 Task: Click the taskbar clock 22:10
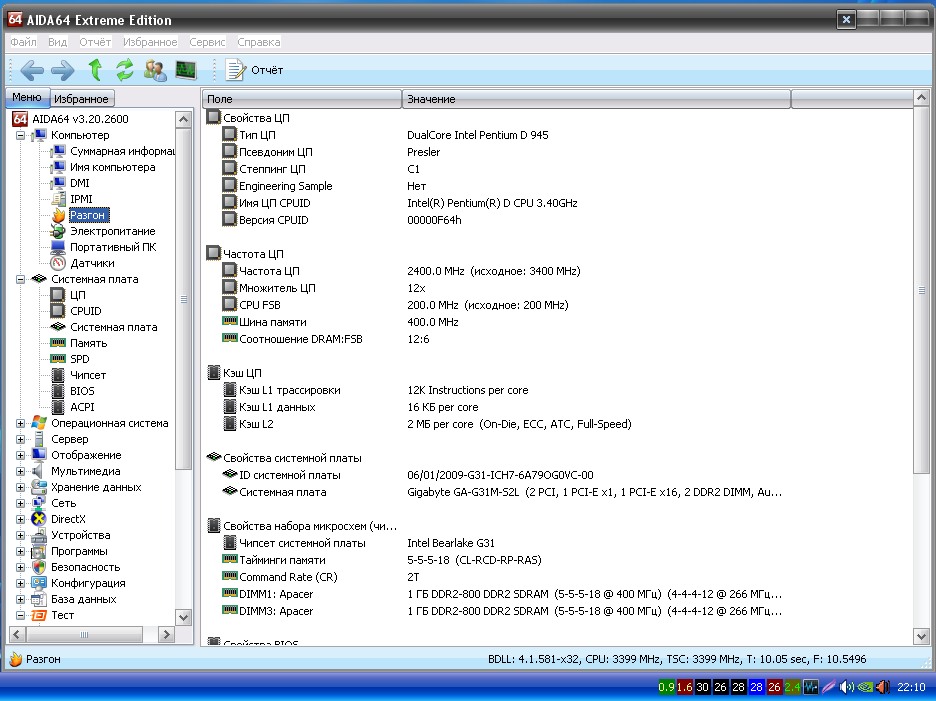(x=911, y=687)
